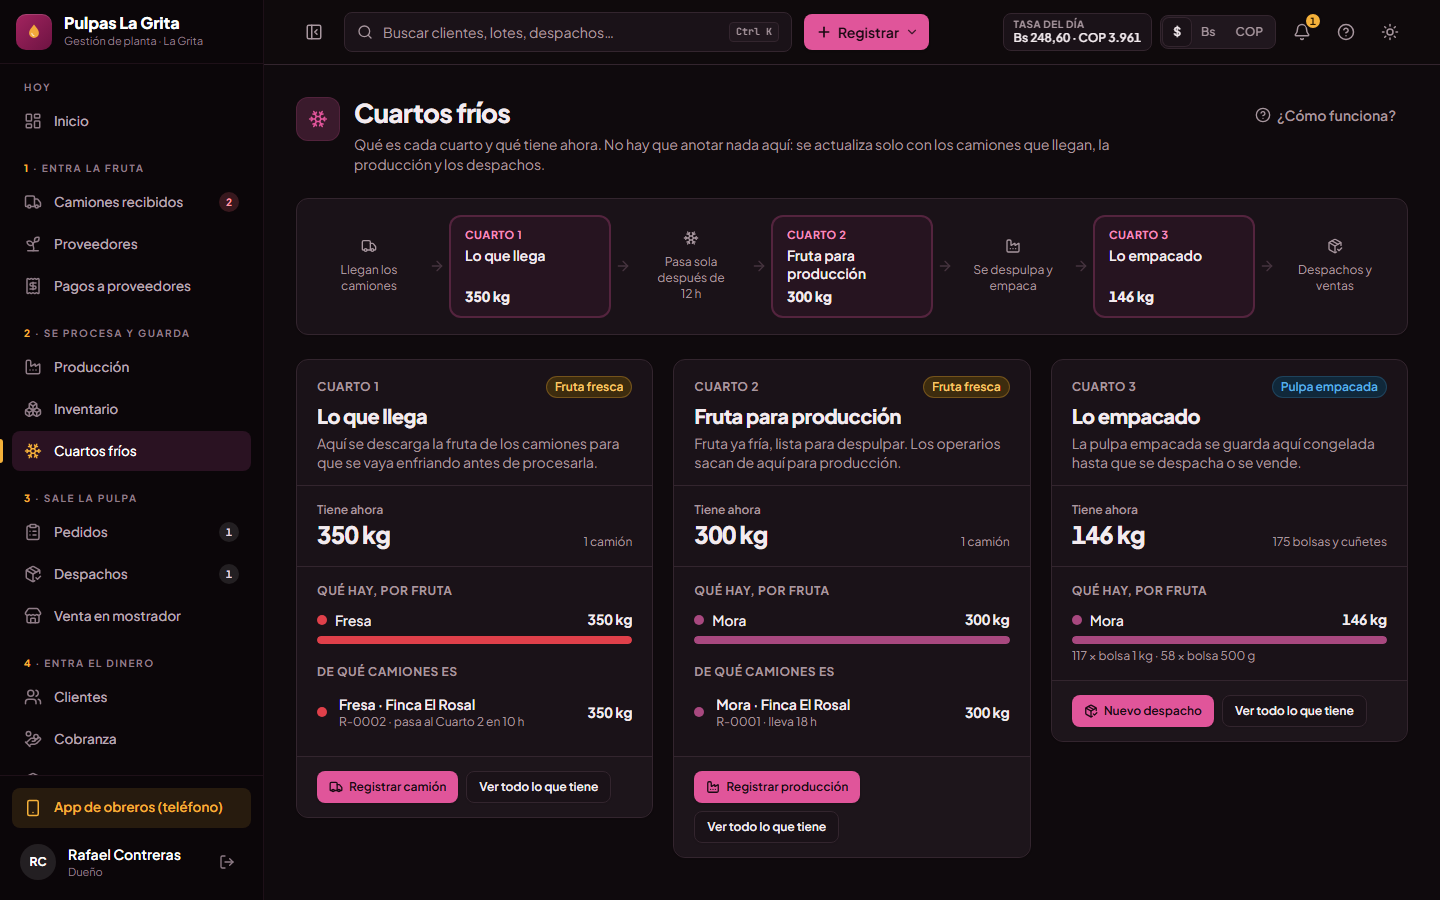Switch currency to COP
The height and width of the screenshot is (900, 1440).
click(1249, 32)
